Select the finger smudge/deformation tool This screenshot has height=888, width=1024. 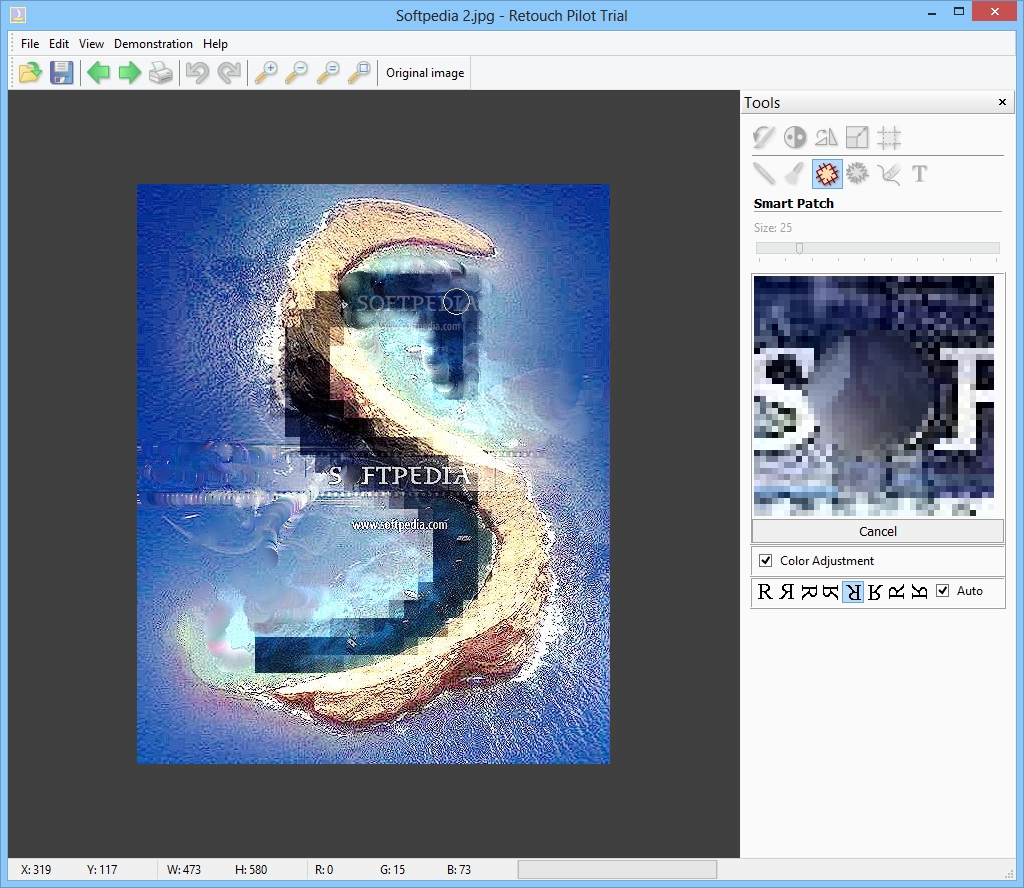[x=889, y=174]
